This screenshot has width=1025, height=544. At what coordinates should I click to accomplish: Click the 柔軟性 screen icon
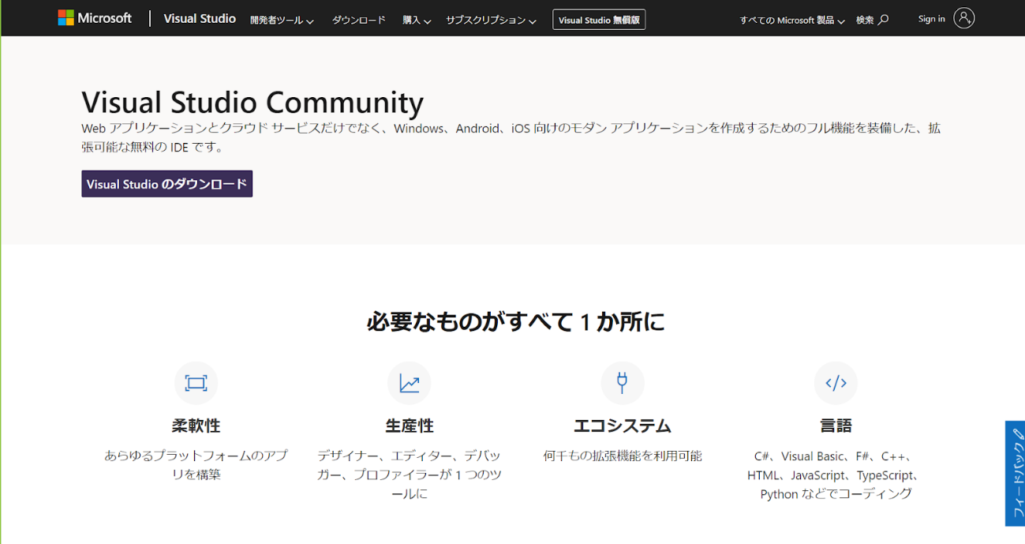pyautogui.click(x=195, y=382)
